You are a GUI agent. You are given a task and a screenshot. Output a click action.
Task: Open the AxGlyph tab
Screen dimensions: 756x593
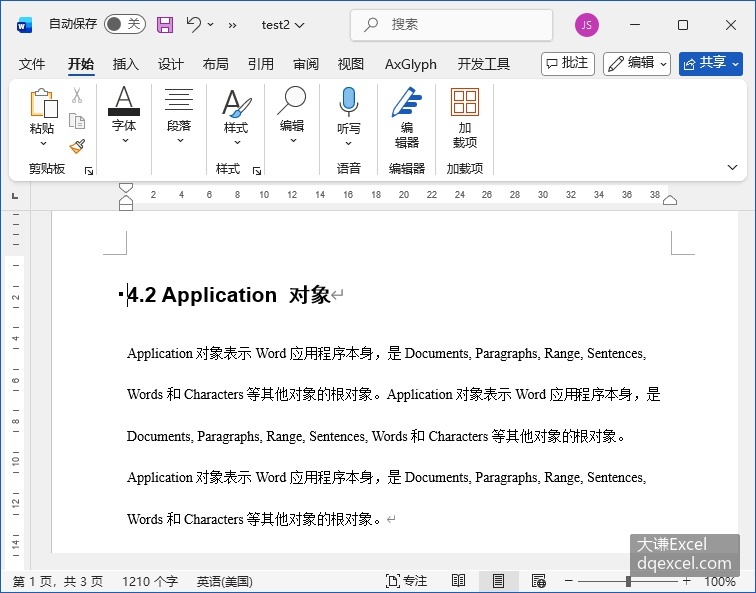pos(411,64)
